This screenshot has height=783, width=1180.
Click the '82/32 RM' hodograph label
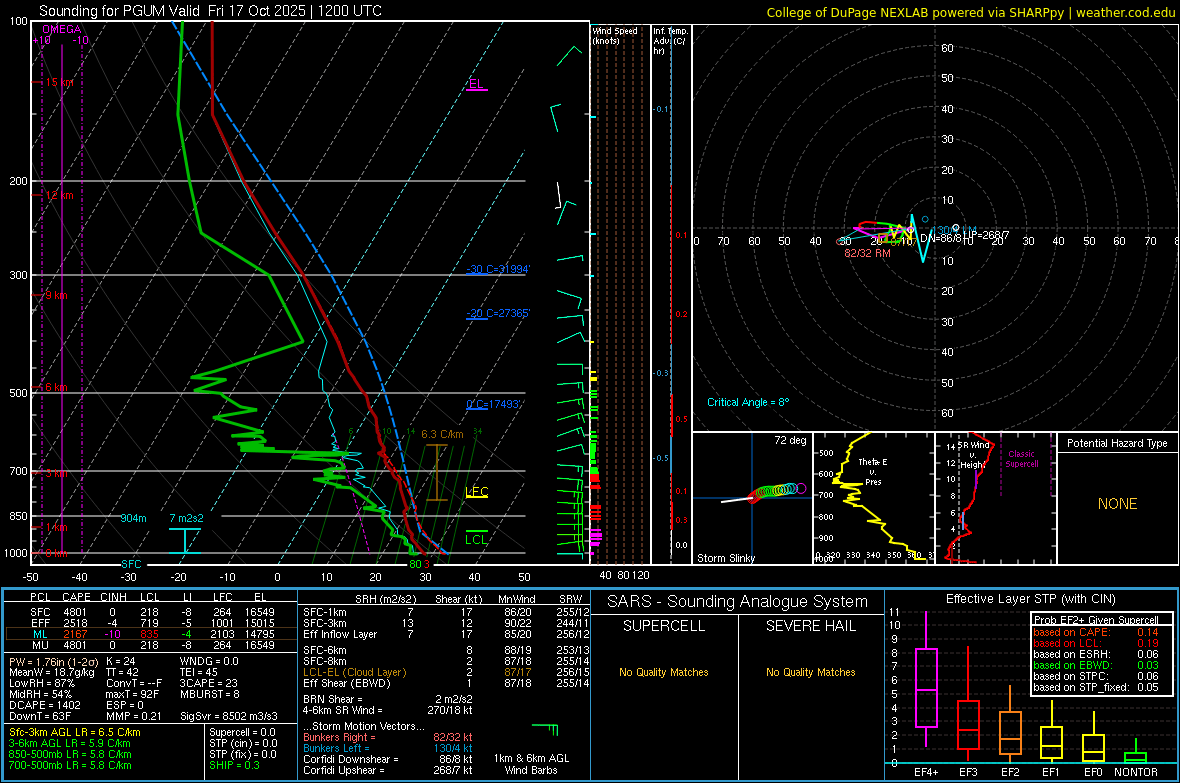[x=867, y=253]
